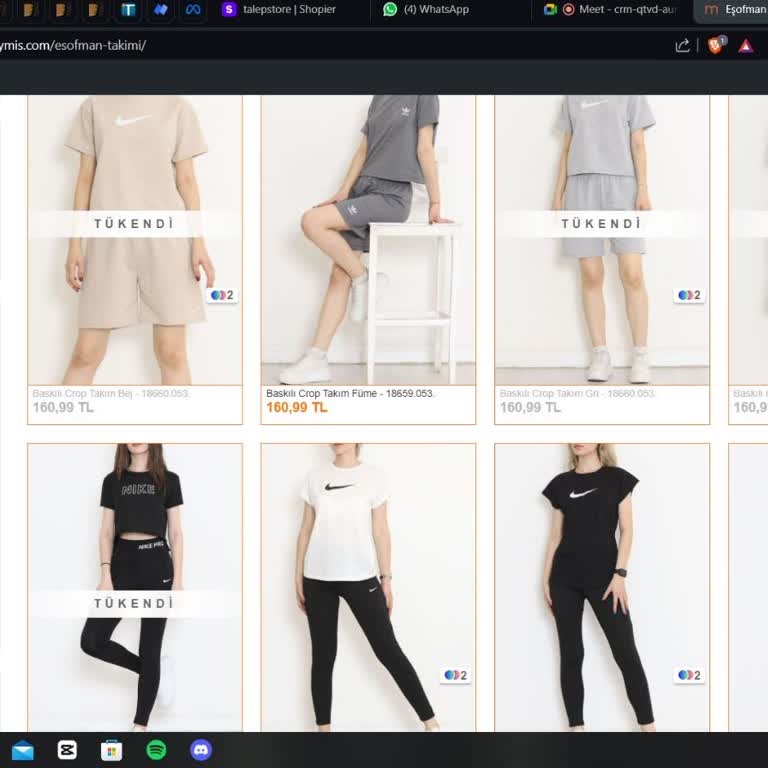
Task: Open the Füme Adidas crop set product image
Action: 368,240
